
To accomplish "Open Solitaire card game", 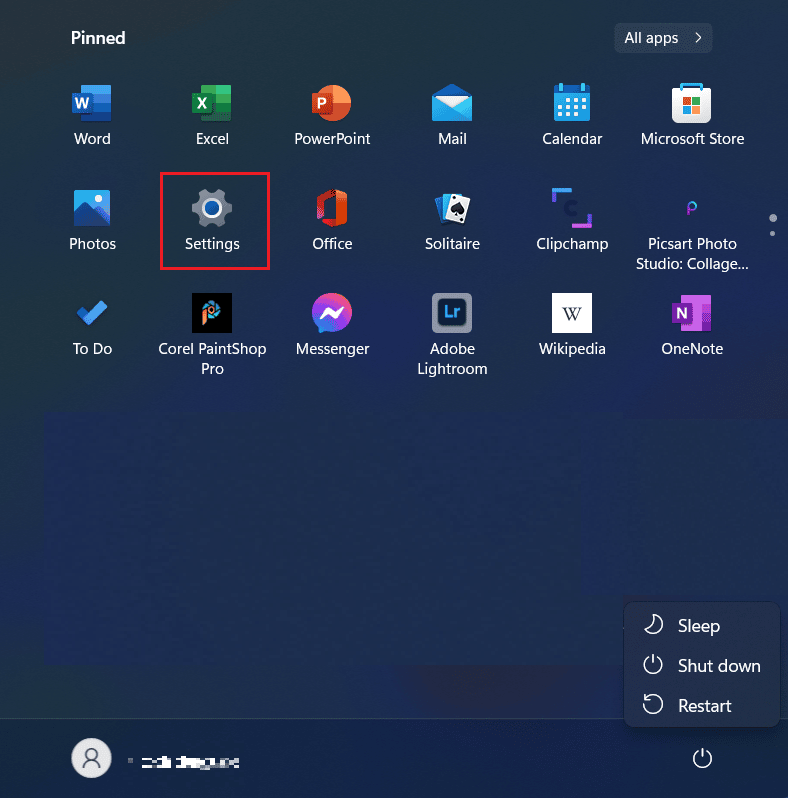I will (452, 220).
